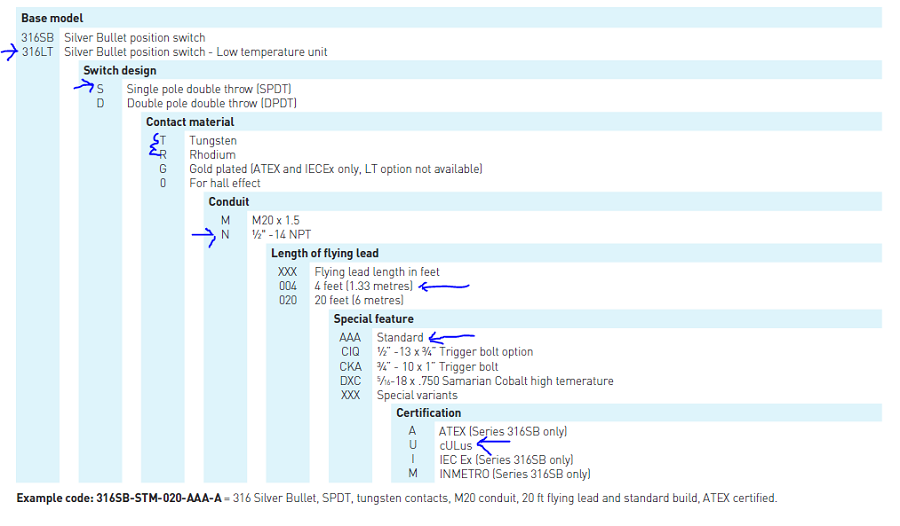Select the Rhodium contact material text
Image resolution: width=900 pixels, height=526 pixels.
click(212, 155)
